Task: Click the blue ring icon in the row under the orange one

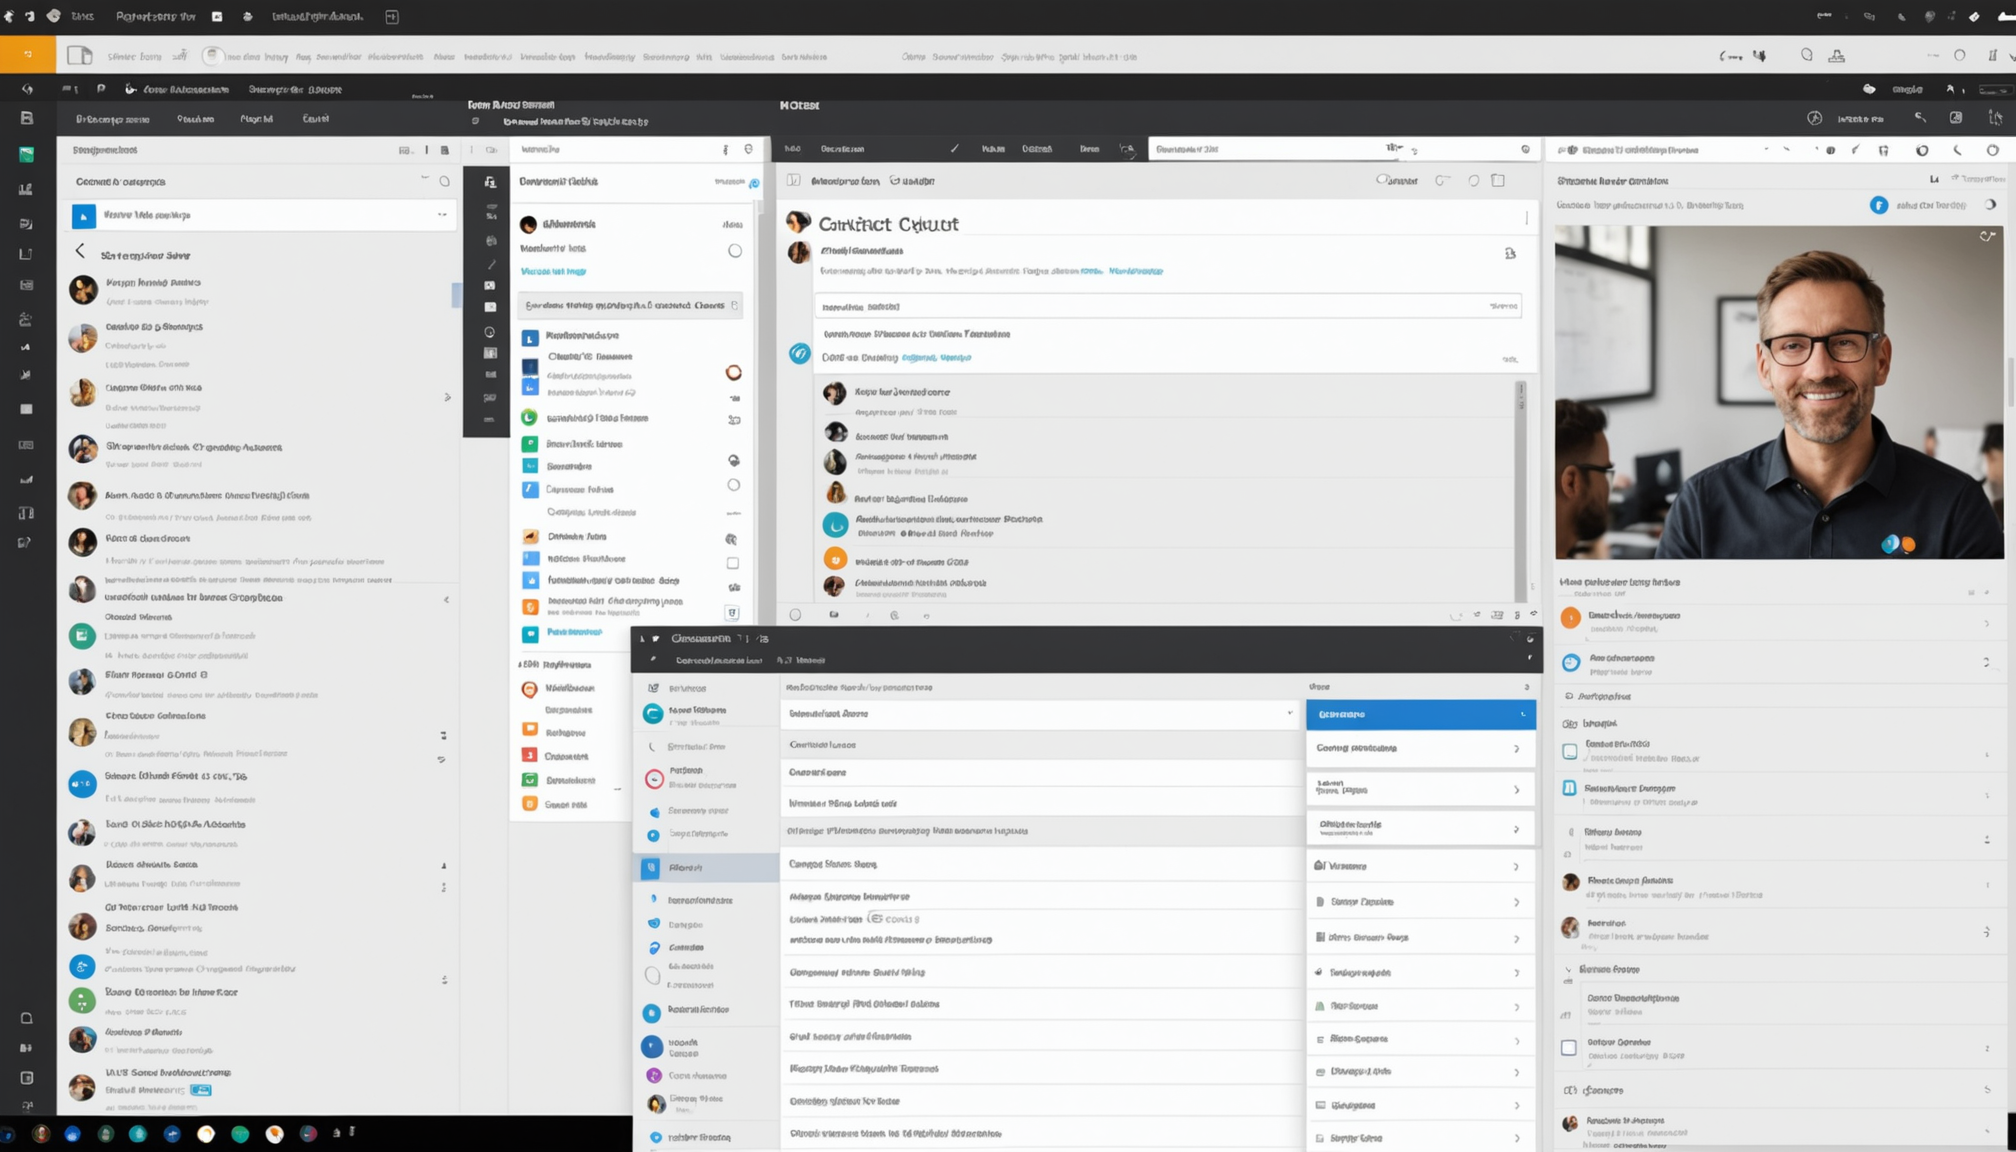Action: [x=1571, y=662]
